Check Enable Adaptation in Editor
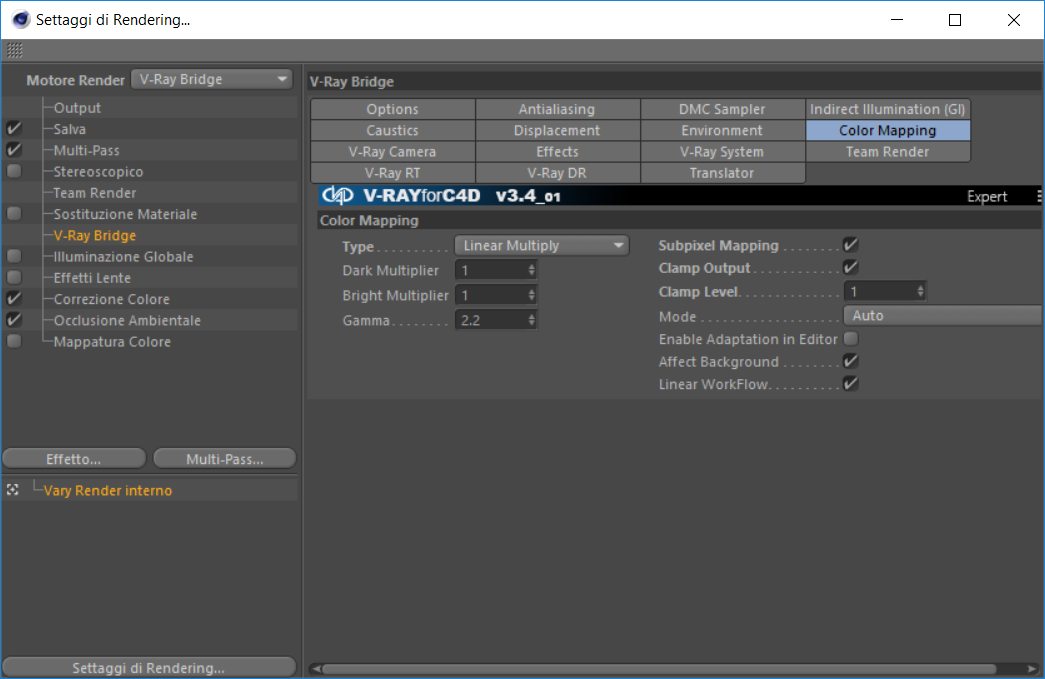Image resolution: width=1045 pixels, height=679 pixels. coord(850,339)
